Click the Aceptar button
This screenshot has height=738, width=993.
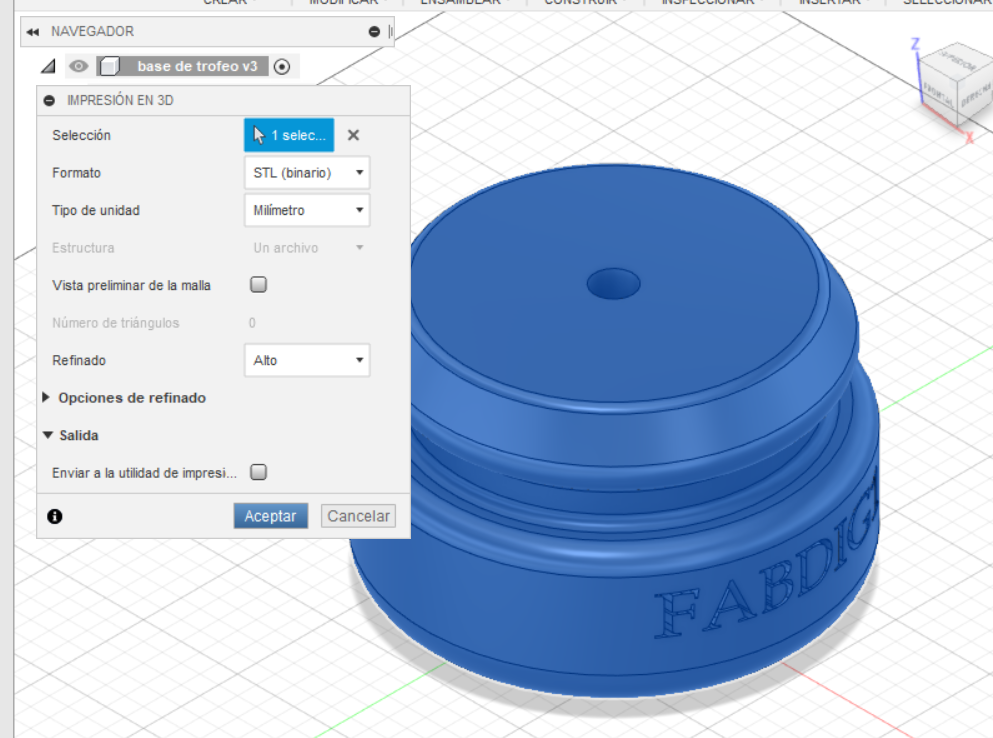270,516
